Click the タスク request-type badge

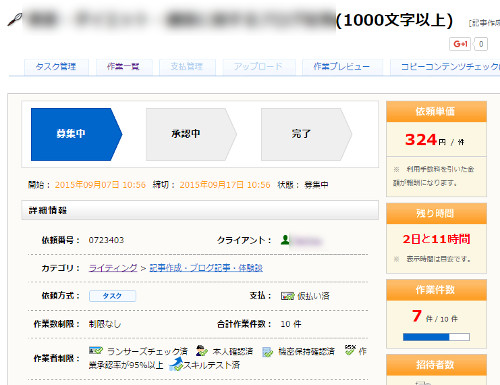112,296
